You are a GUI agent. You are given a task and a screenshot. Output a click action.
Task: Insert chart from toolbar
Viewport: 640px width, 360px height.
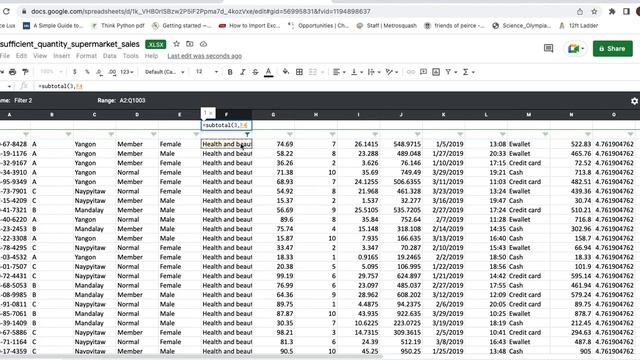pos(436,72)
